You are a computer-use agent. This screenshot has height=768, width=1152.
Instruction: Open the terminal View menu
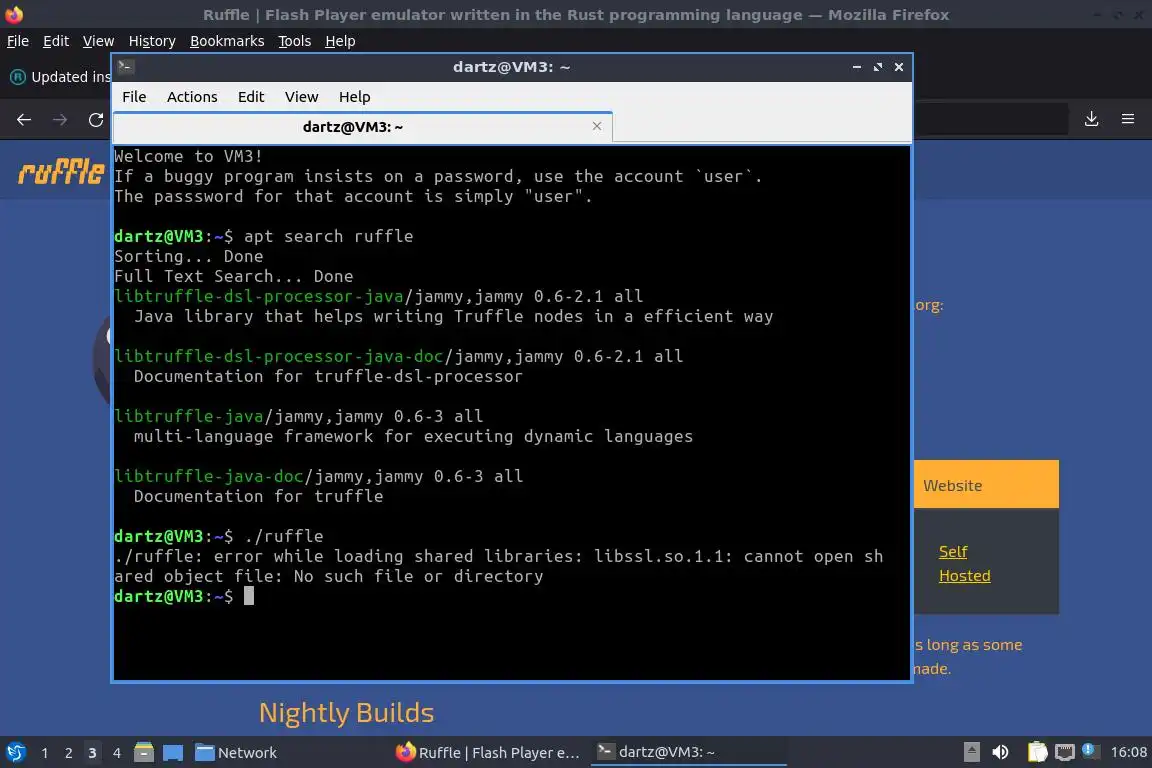(x=301, y=97)
